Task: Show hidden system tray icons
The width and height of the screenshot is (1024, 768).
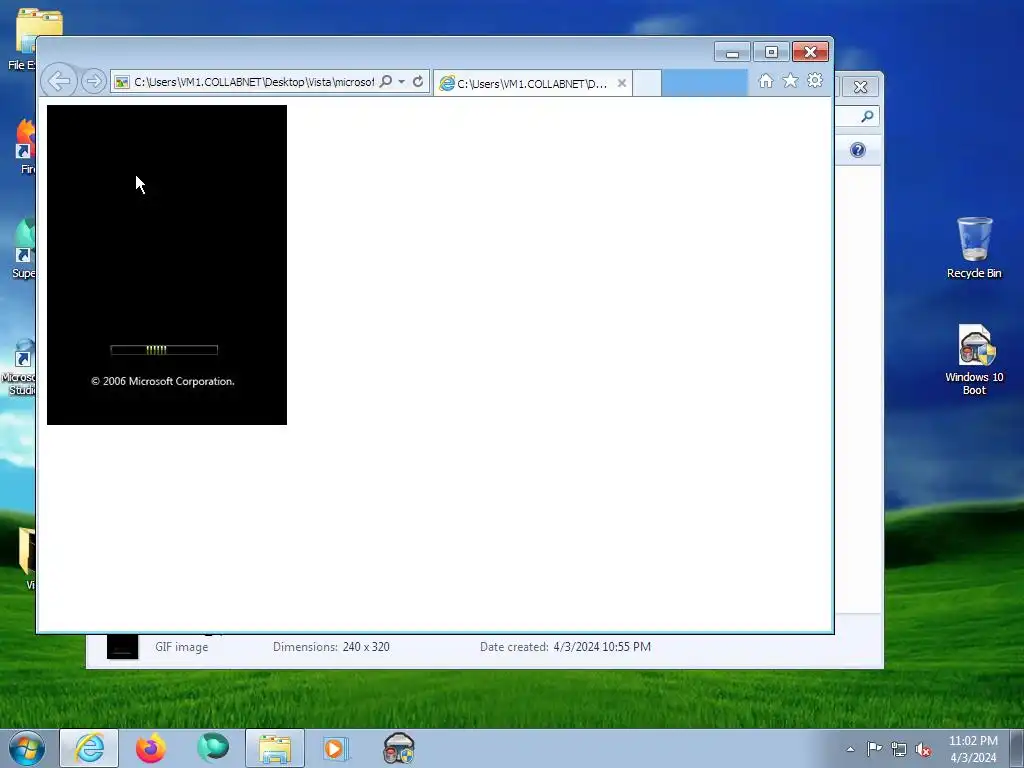Action: tap(850, 749)
